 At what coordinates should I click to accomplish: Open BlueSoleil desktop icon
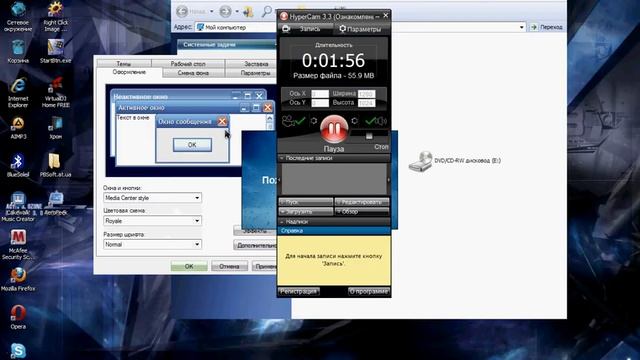[x=18, y=166]
